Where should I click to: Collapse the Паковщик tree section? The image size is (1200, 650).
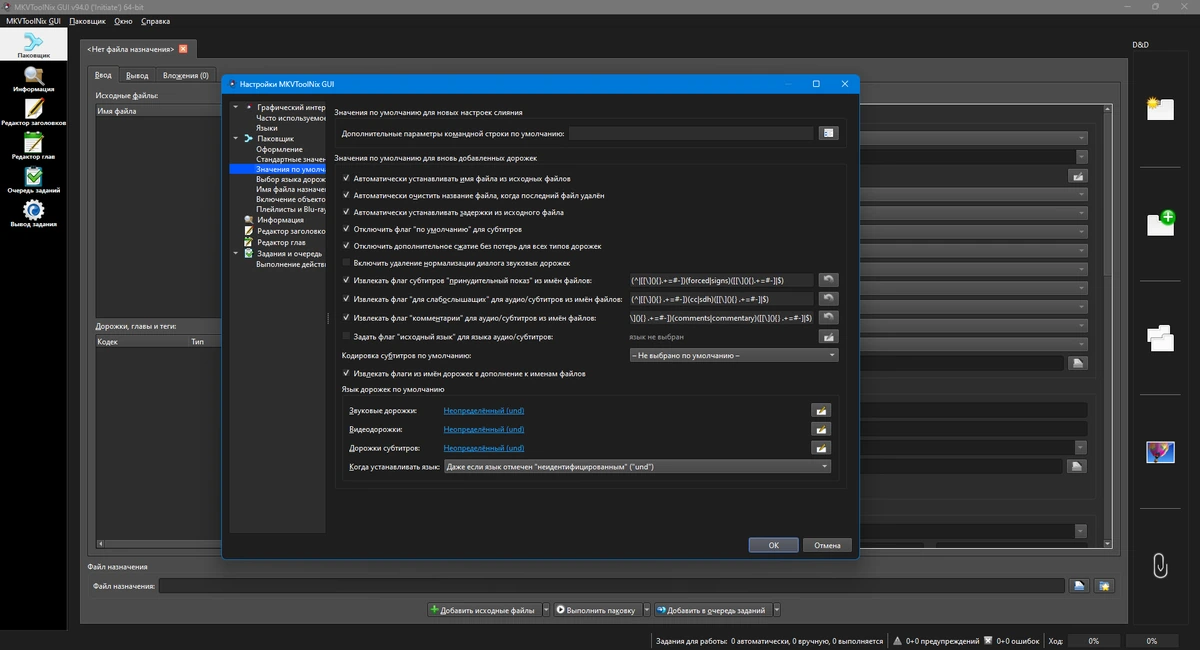pyautogui.click(x=236, y=138)
